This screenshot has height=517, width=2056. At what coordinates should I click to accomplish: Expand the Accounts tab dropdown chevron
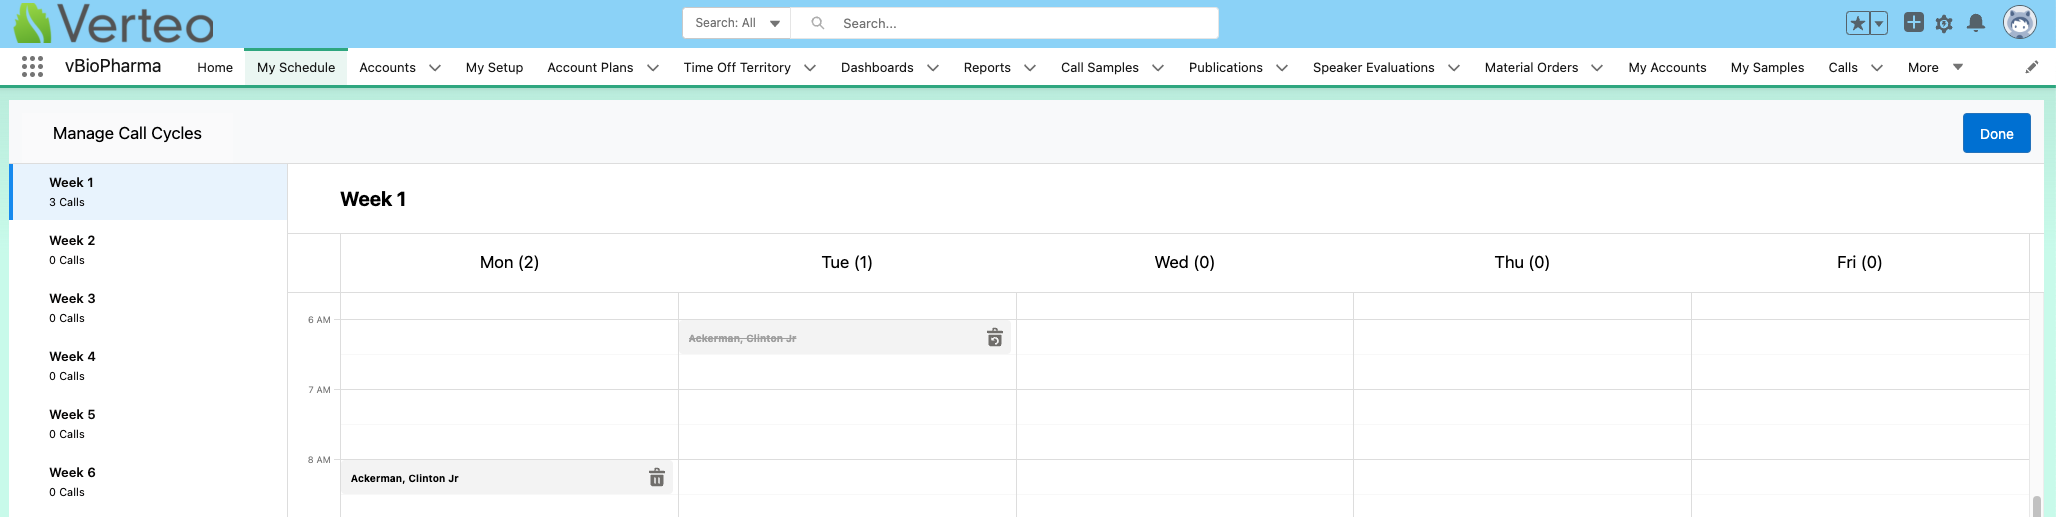click(x=435, y=68)
